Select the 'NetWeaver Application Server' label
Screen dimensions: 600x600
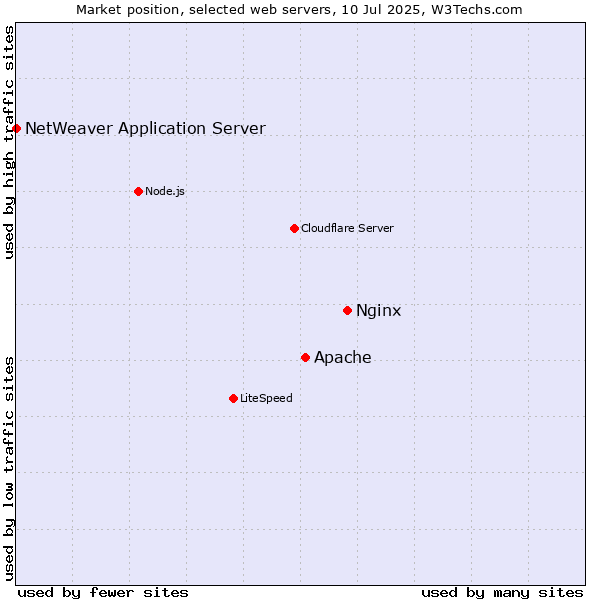pos(145,129)
